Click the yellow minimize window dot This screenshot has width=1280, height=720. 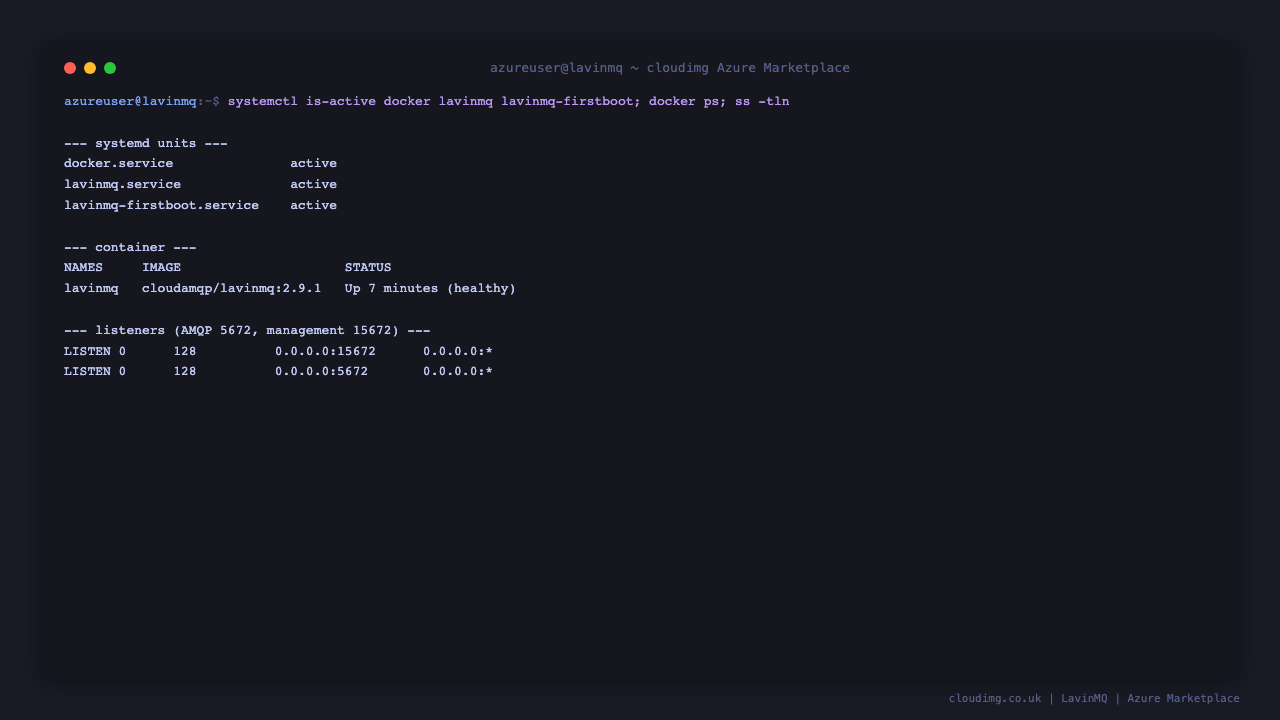(x=90, y=68)
